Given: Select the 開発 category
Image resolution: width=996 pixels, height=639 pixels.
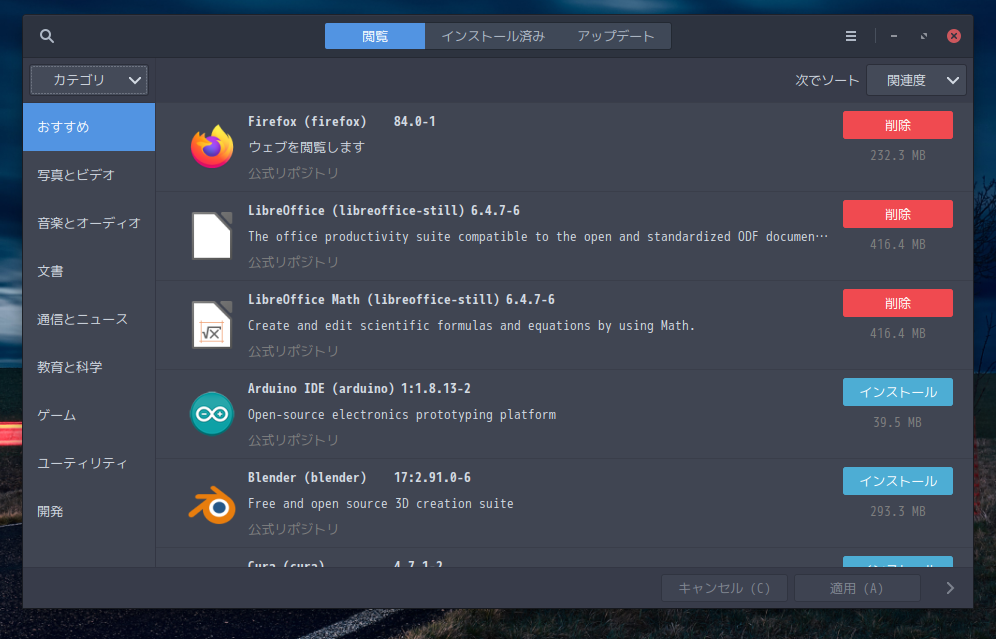Looking at the screenshot, I should [x=89, y=512].
